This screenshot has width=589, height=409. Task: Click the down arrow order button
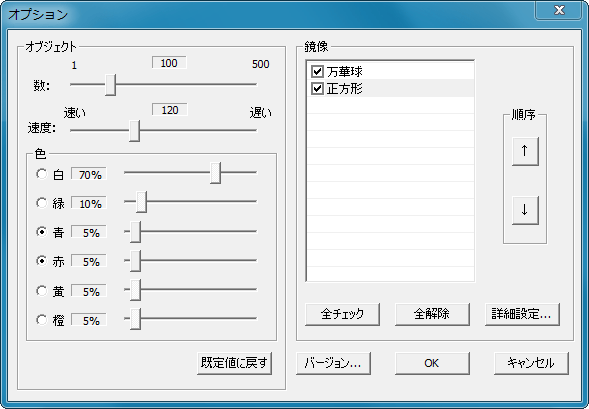525,210
